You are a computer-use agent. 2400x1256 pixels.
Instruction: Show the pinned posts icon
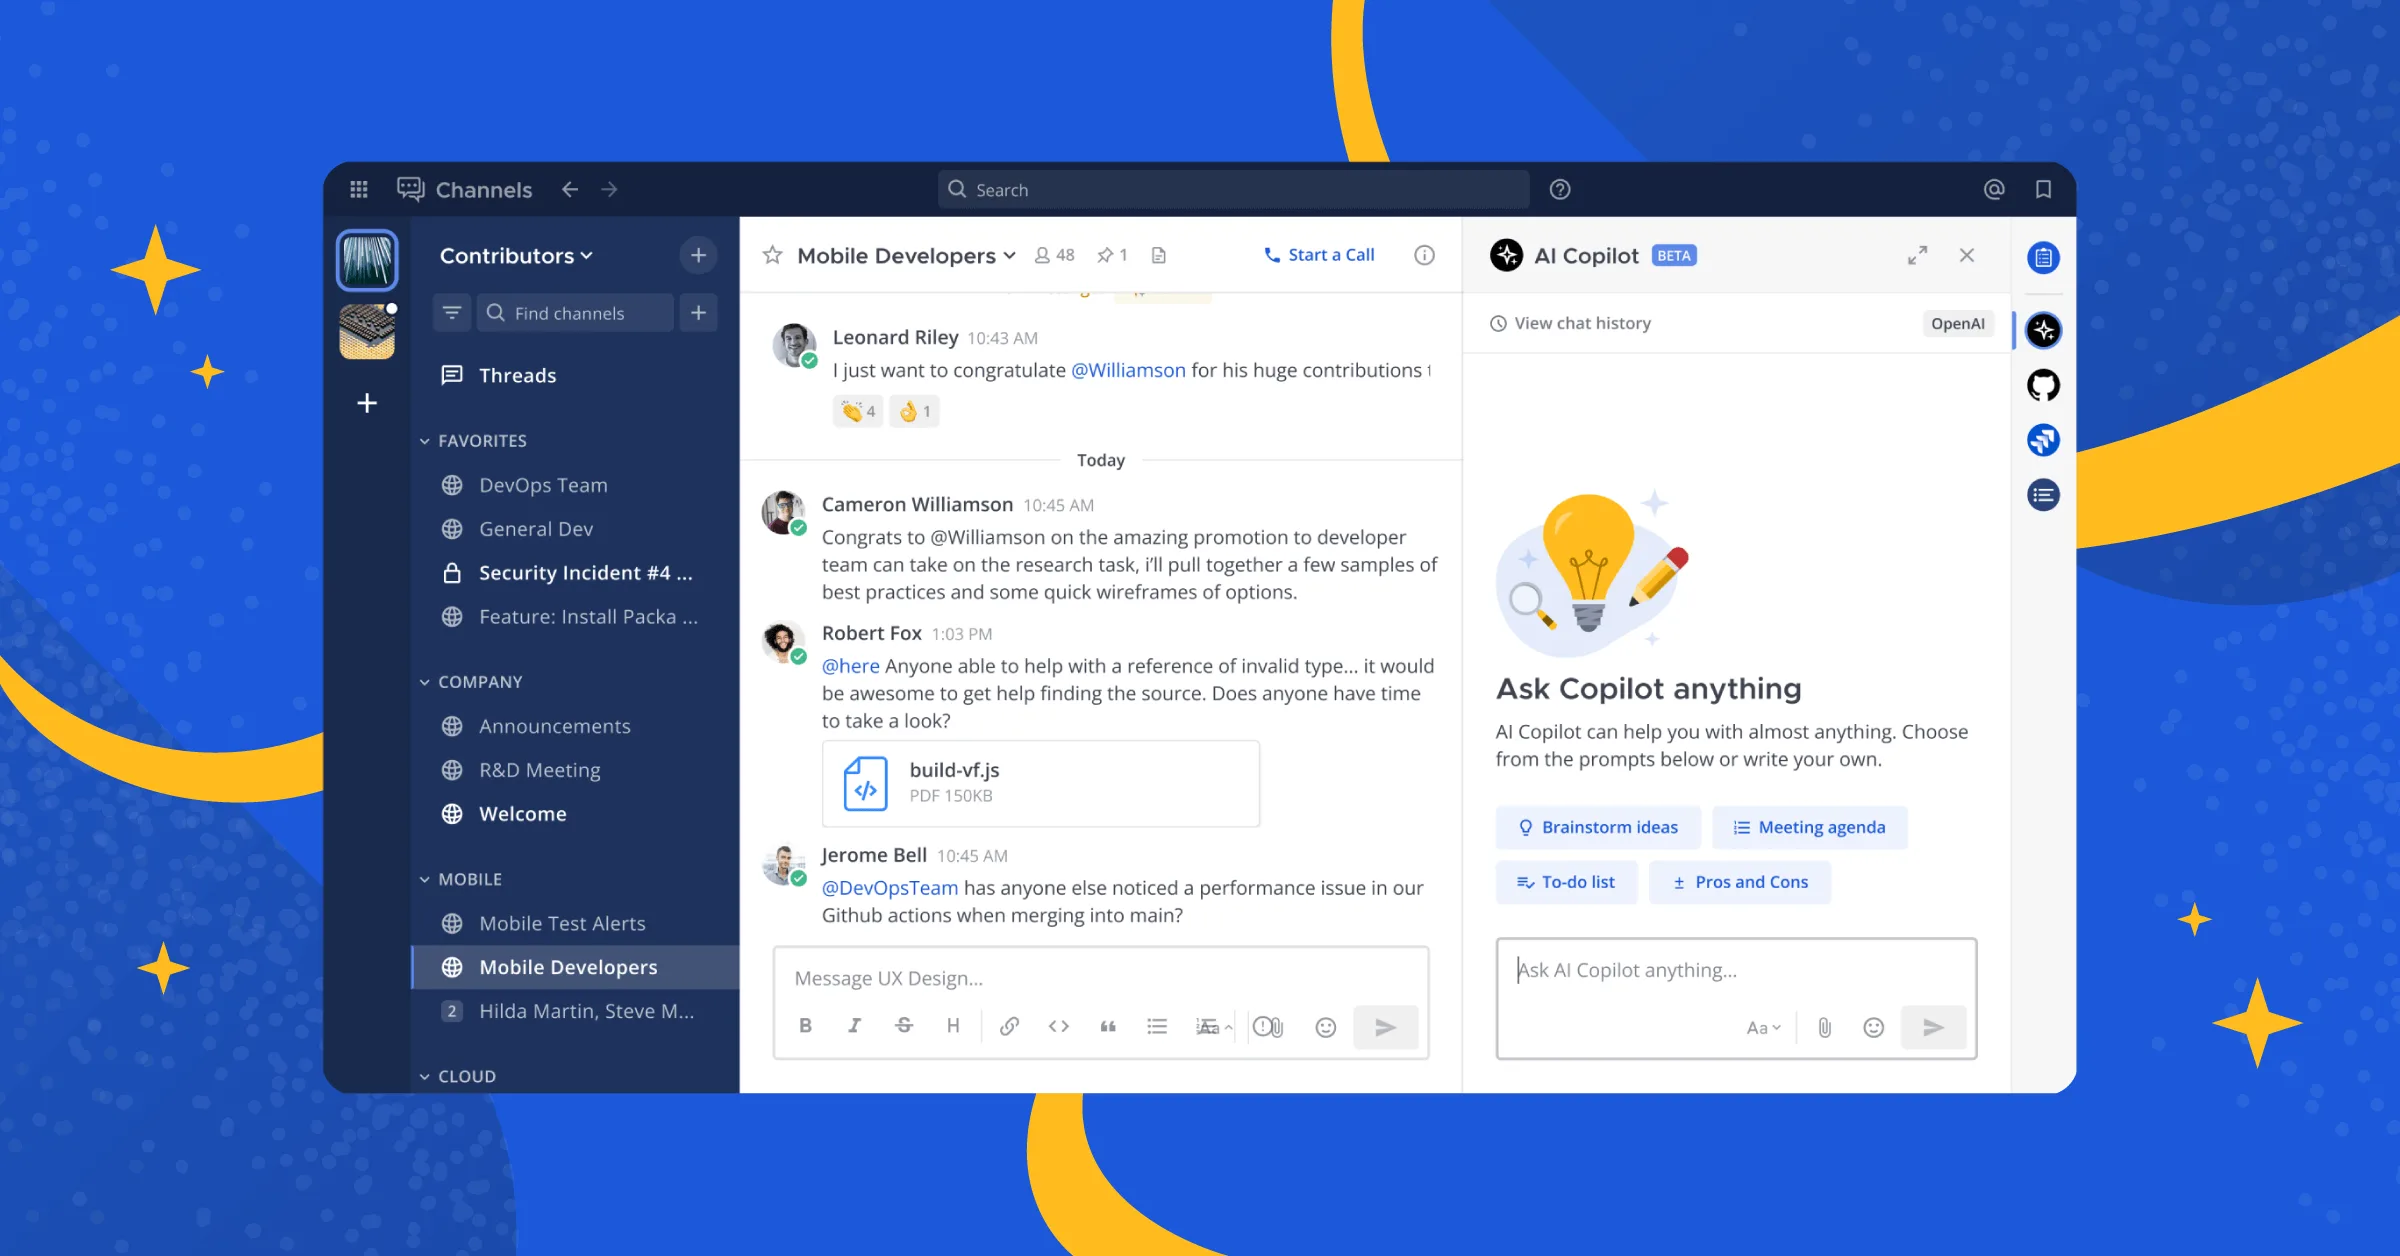(x=1112, y=255)
